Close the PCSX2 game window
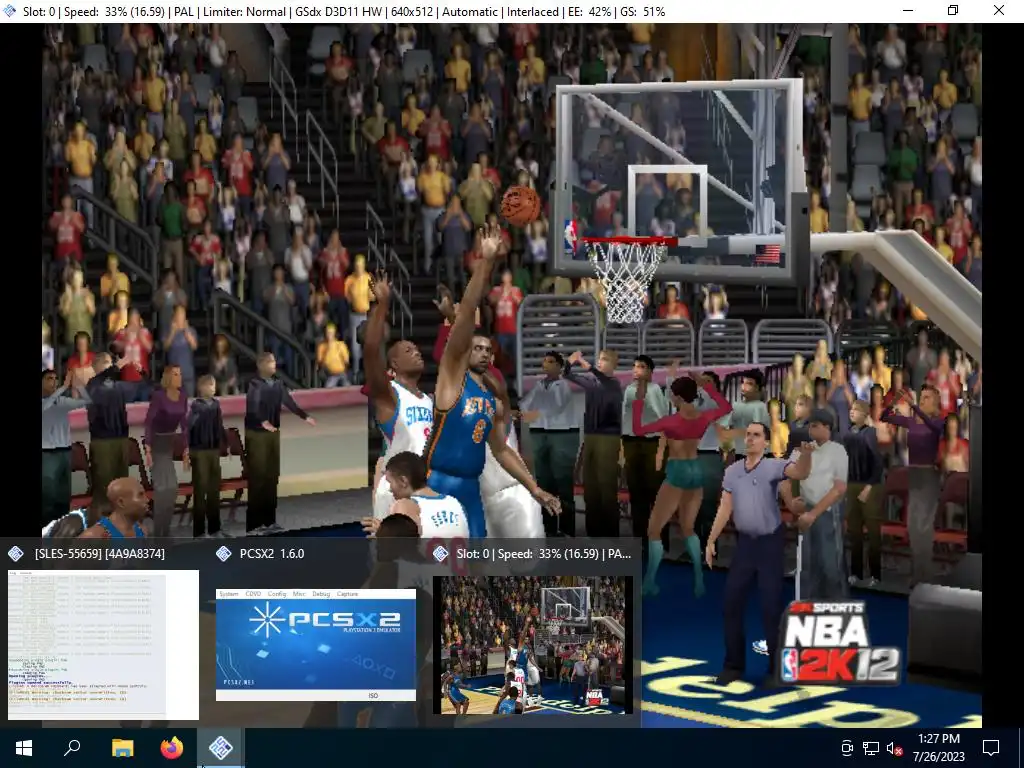1024x768 pixels. click(x=999, y=11)
